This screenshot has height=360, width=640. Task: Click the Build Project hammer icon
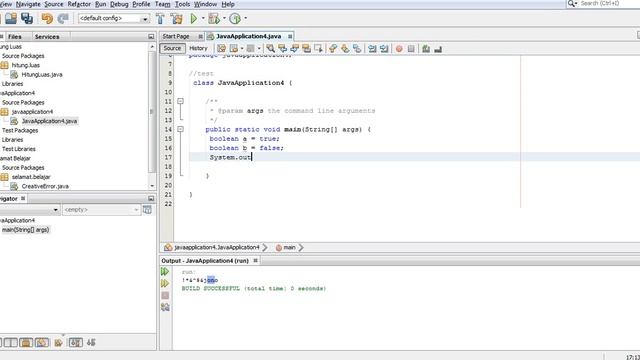coord(160,18)
